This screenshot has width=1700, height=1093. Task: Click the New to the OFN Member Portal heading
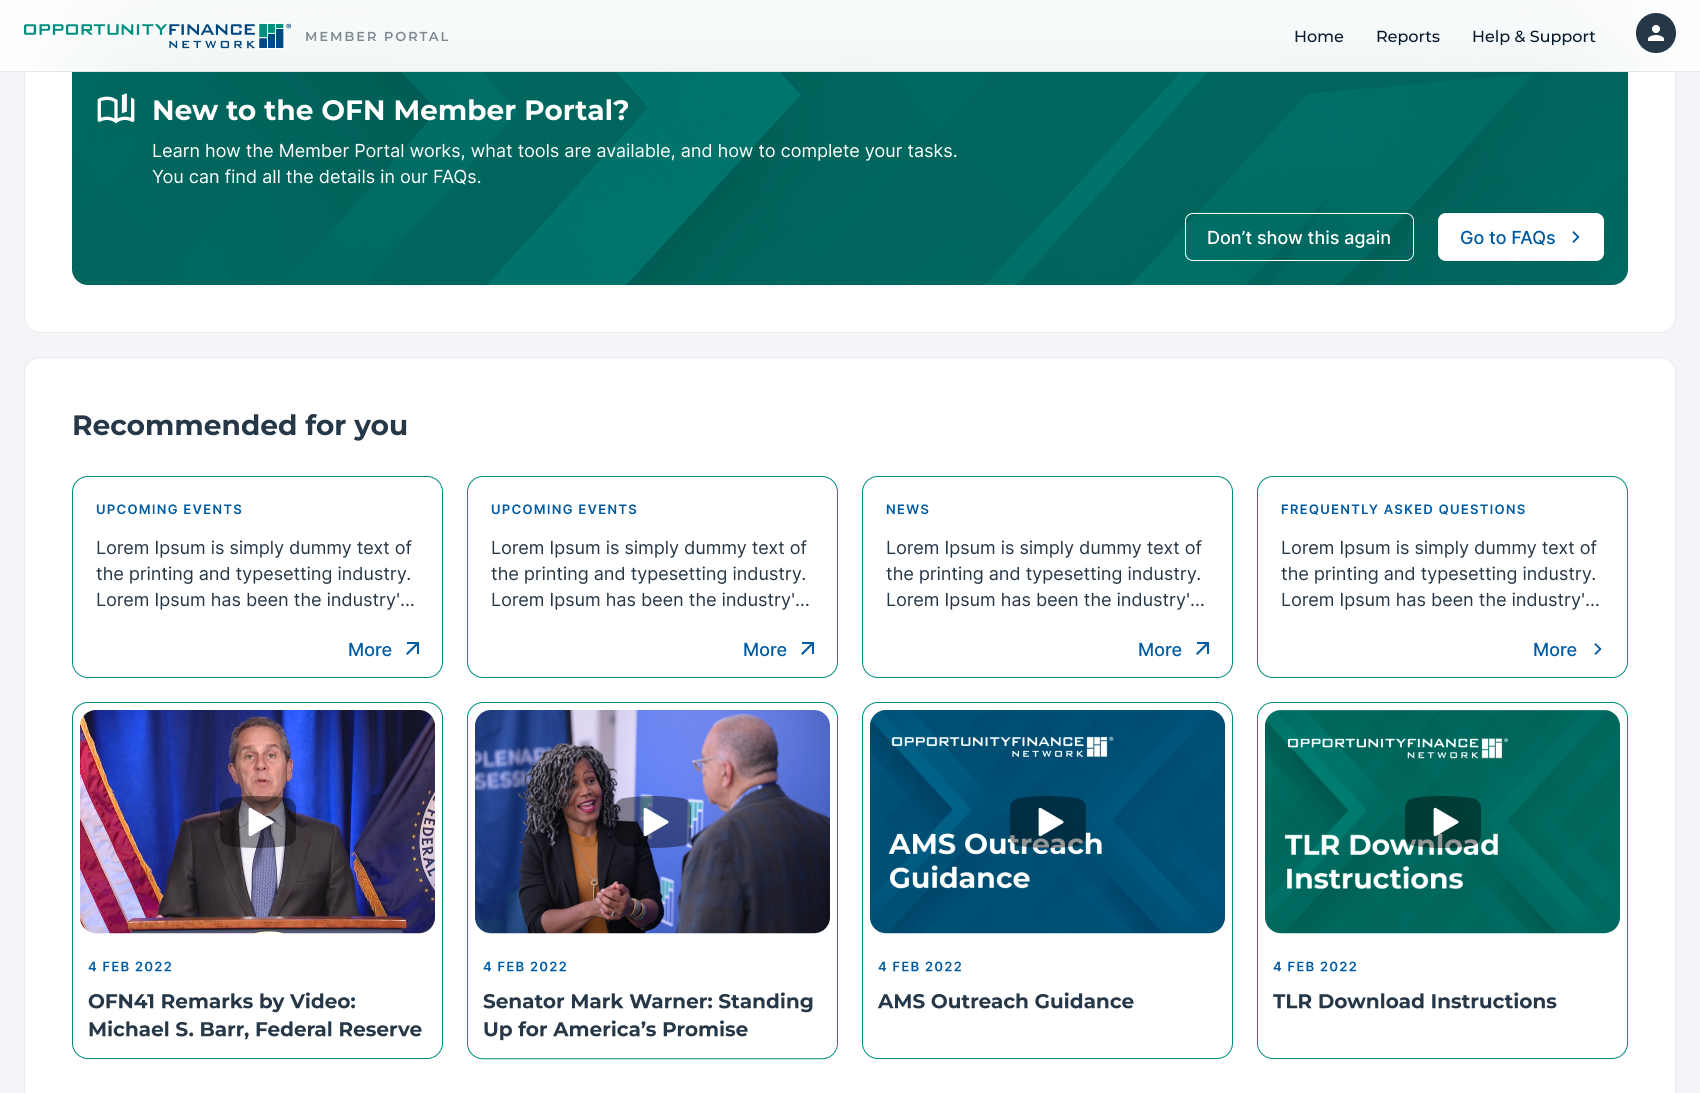(390, 109)
